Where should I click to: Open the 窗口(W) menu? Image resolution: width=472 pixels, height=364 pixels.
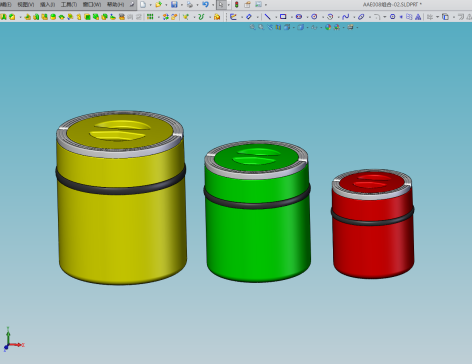coord(92,5)
